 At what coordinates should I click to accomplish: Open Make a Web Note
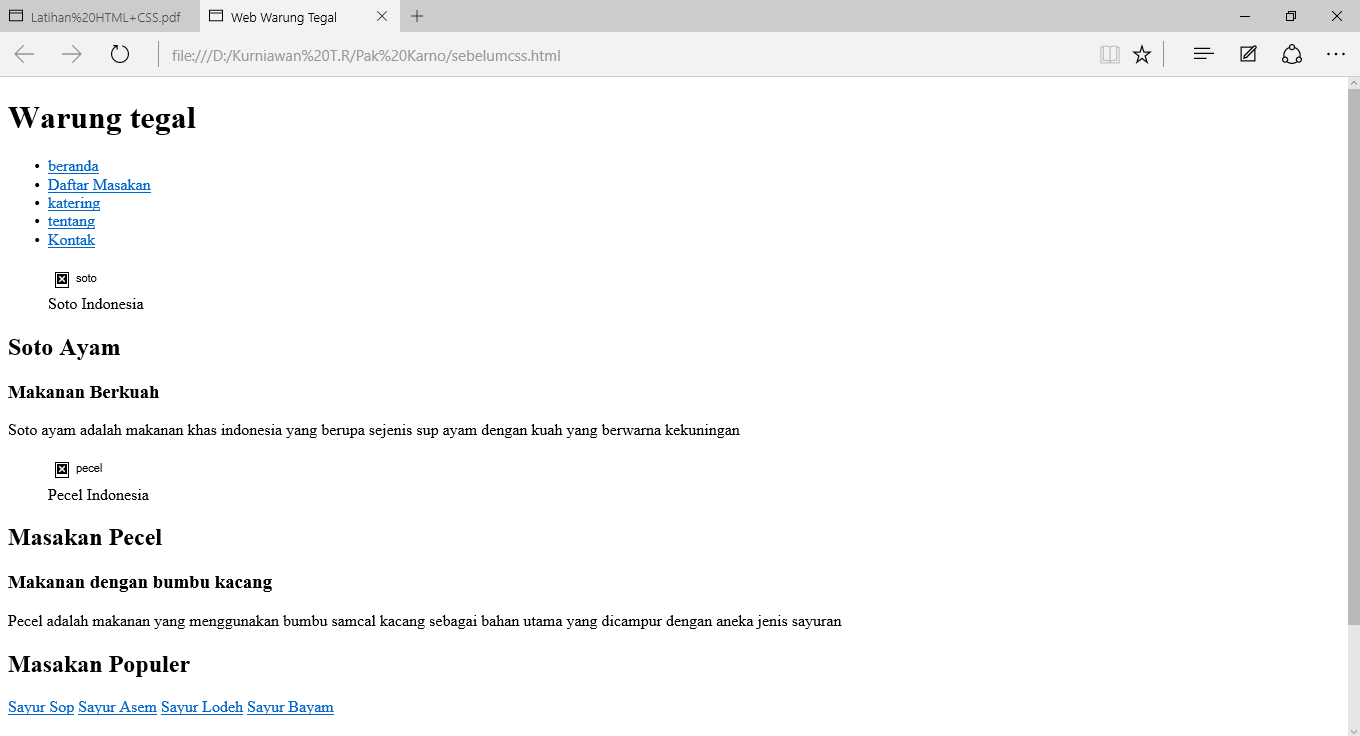click(x=1247, y=54)
